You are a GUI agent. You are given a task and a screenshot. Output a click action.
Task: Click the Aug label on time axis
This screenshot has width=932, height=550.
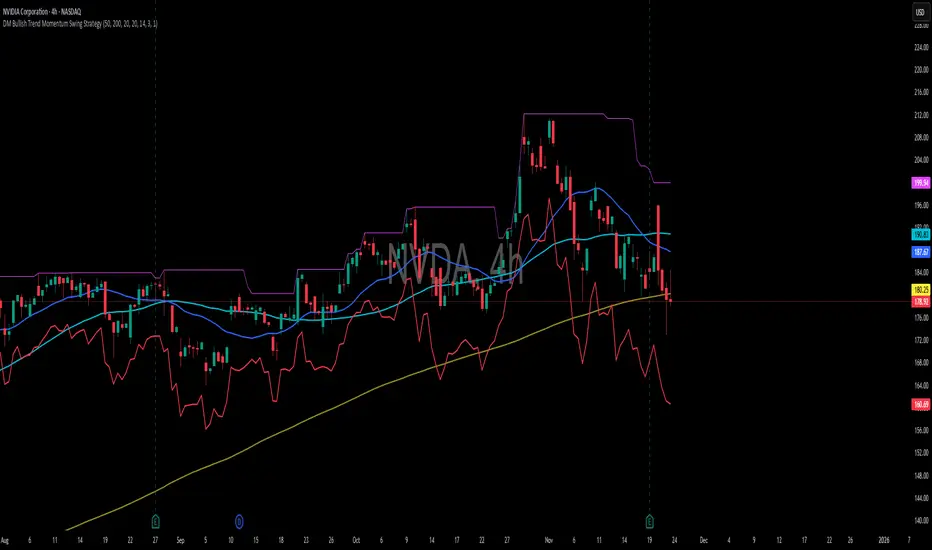[x=5, y=540]
